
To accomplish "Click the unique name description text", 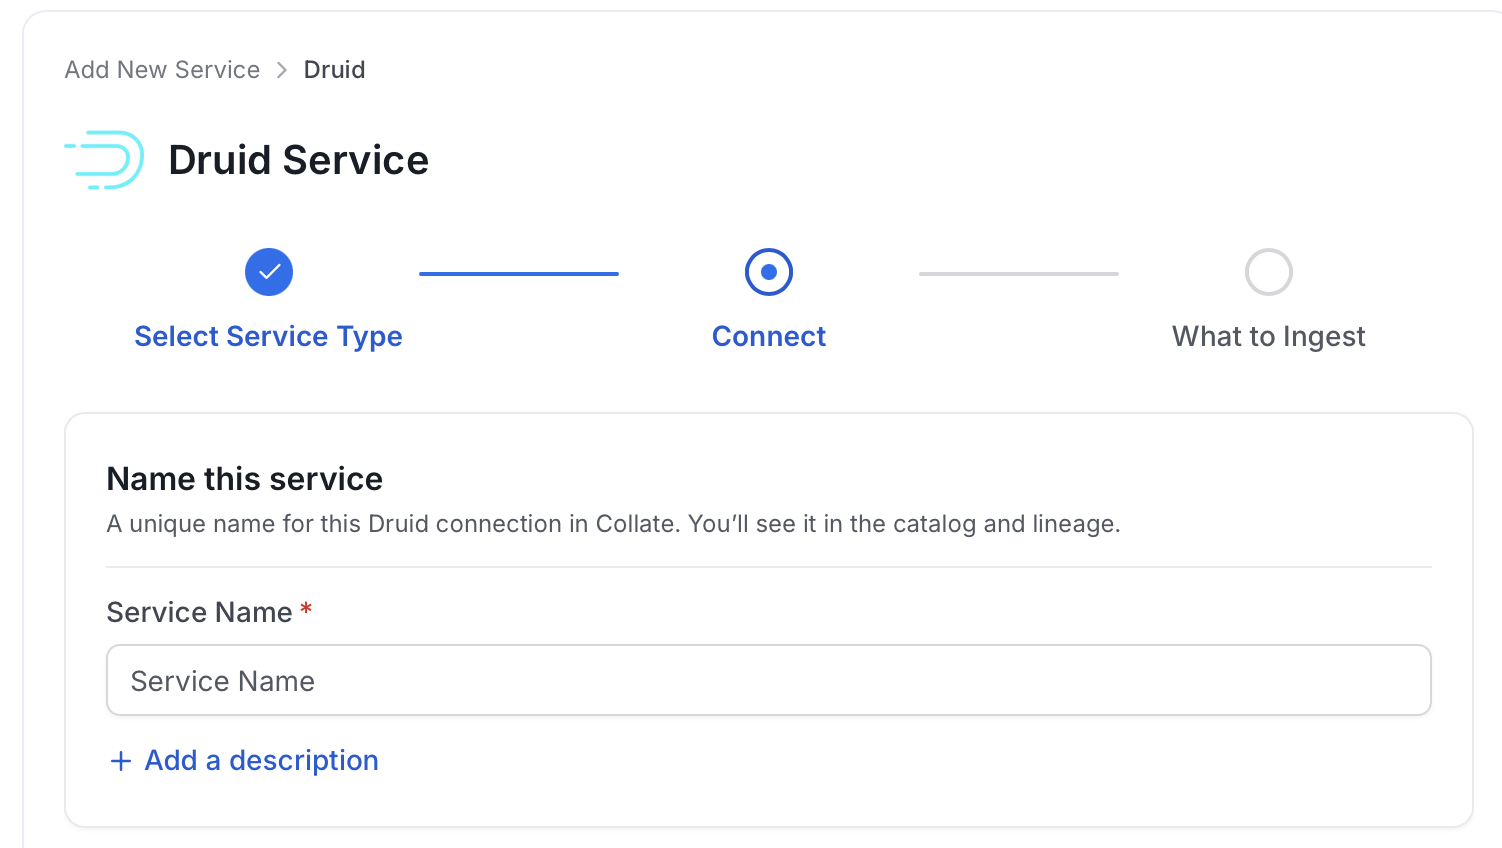I will coord(614,524).
